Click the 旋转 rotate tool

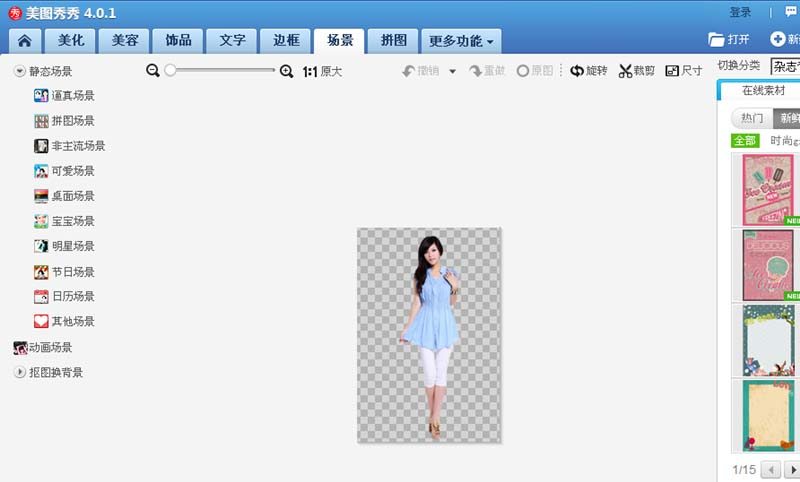coord(589,71)
